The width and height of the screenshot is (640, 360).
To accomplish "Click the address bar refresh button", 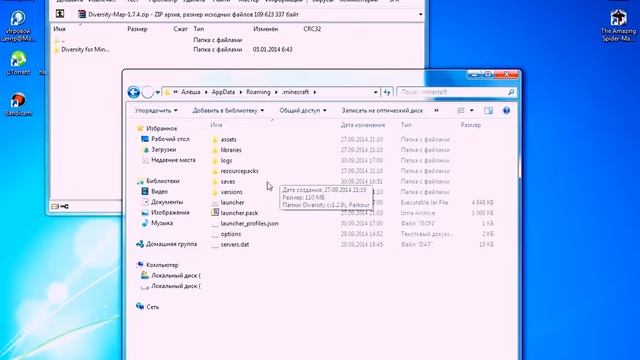I will pyautogui.click(x=387, y=92).
